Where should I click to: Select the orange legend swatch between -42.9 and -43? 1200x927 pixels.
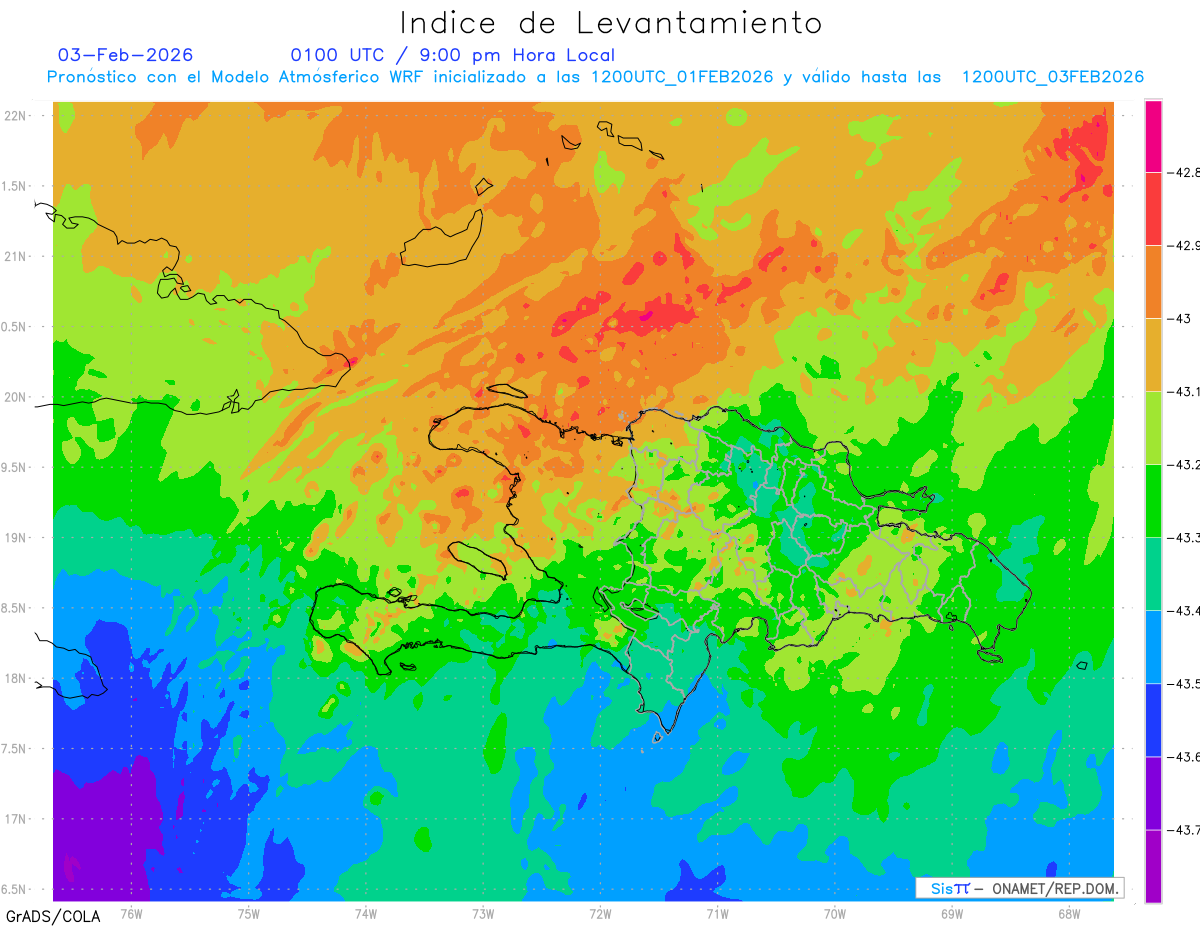coord(1153,281)
